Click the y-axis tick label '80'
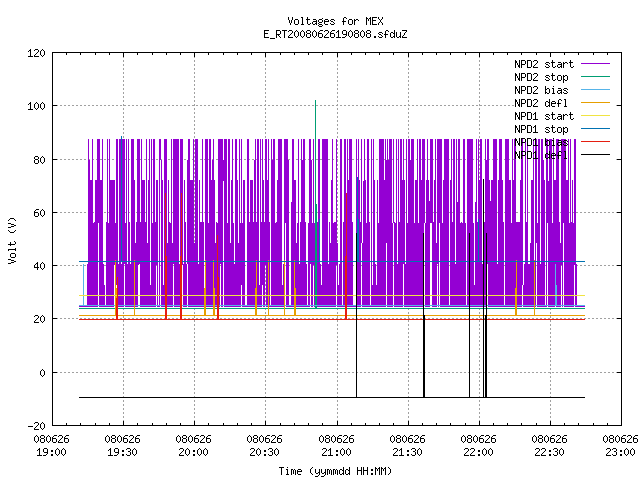 [39, 160]
